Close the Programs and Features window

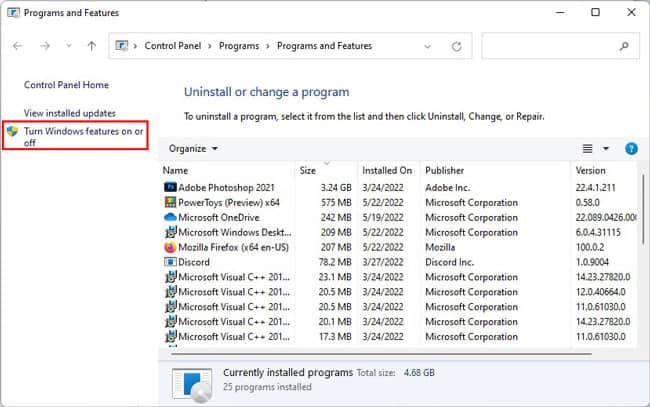[631, 12]
